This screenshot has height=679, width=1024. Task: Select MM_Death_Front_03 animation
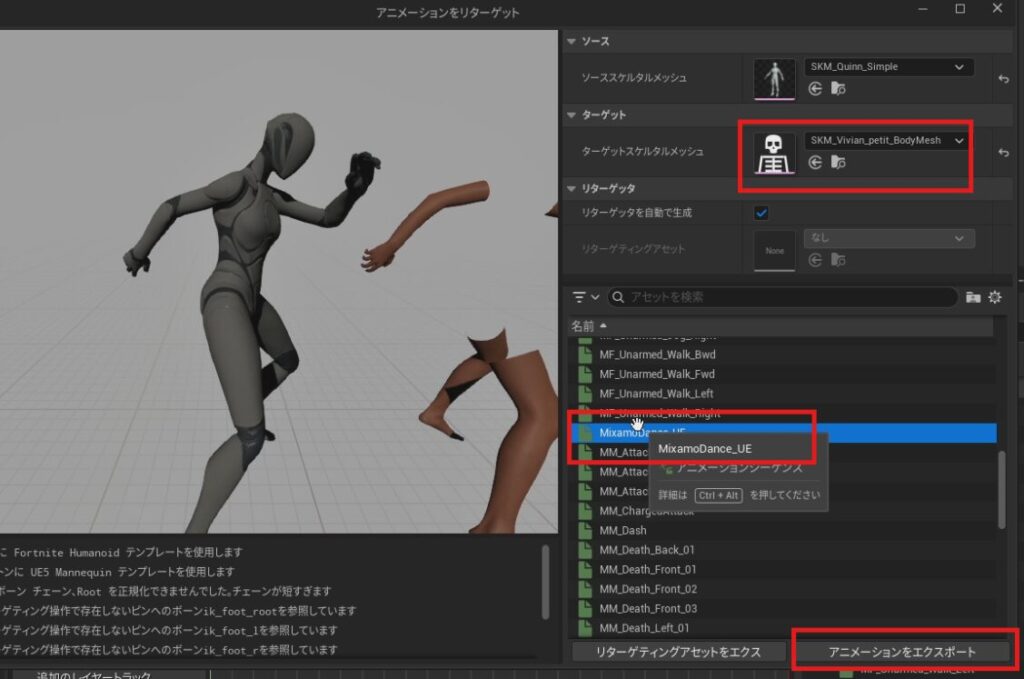[x=784, y=608]
